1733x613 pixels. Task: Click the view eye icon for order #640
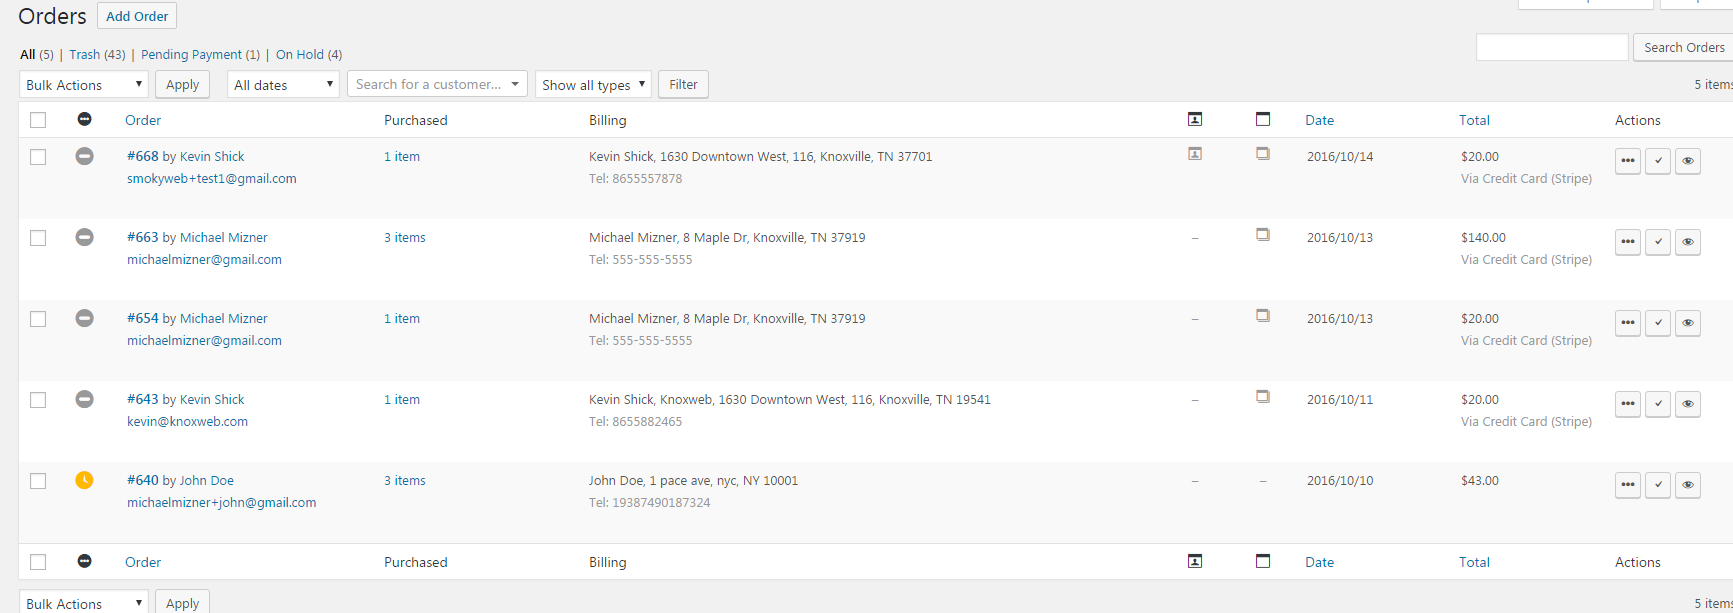(x=1688, y=485)
